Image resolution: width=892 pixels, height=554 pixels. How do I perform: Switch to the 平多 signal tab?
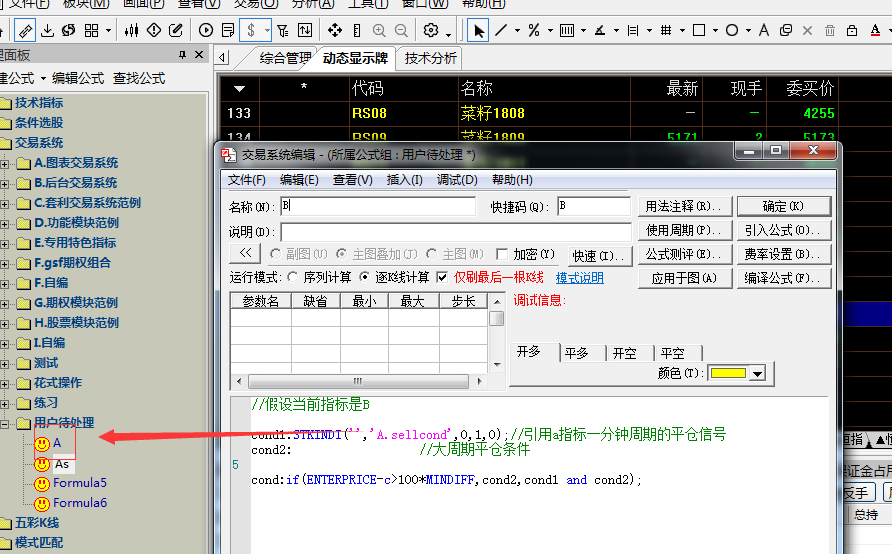[x=576, y=353]
